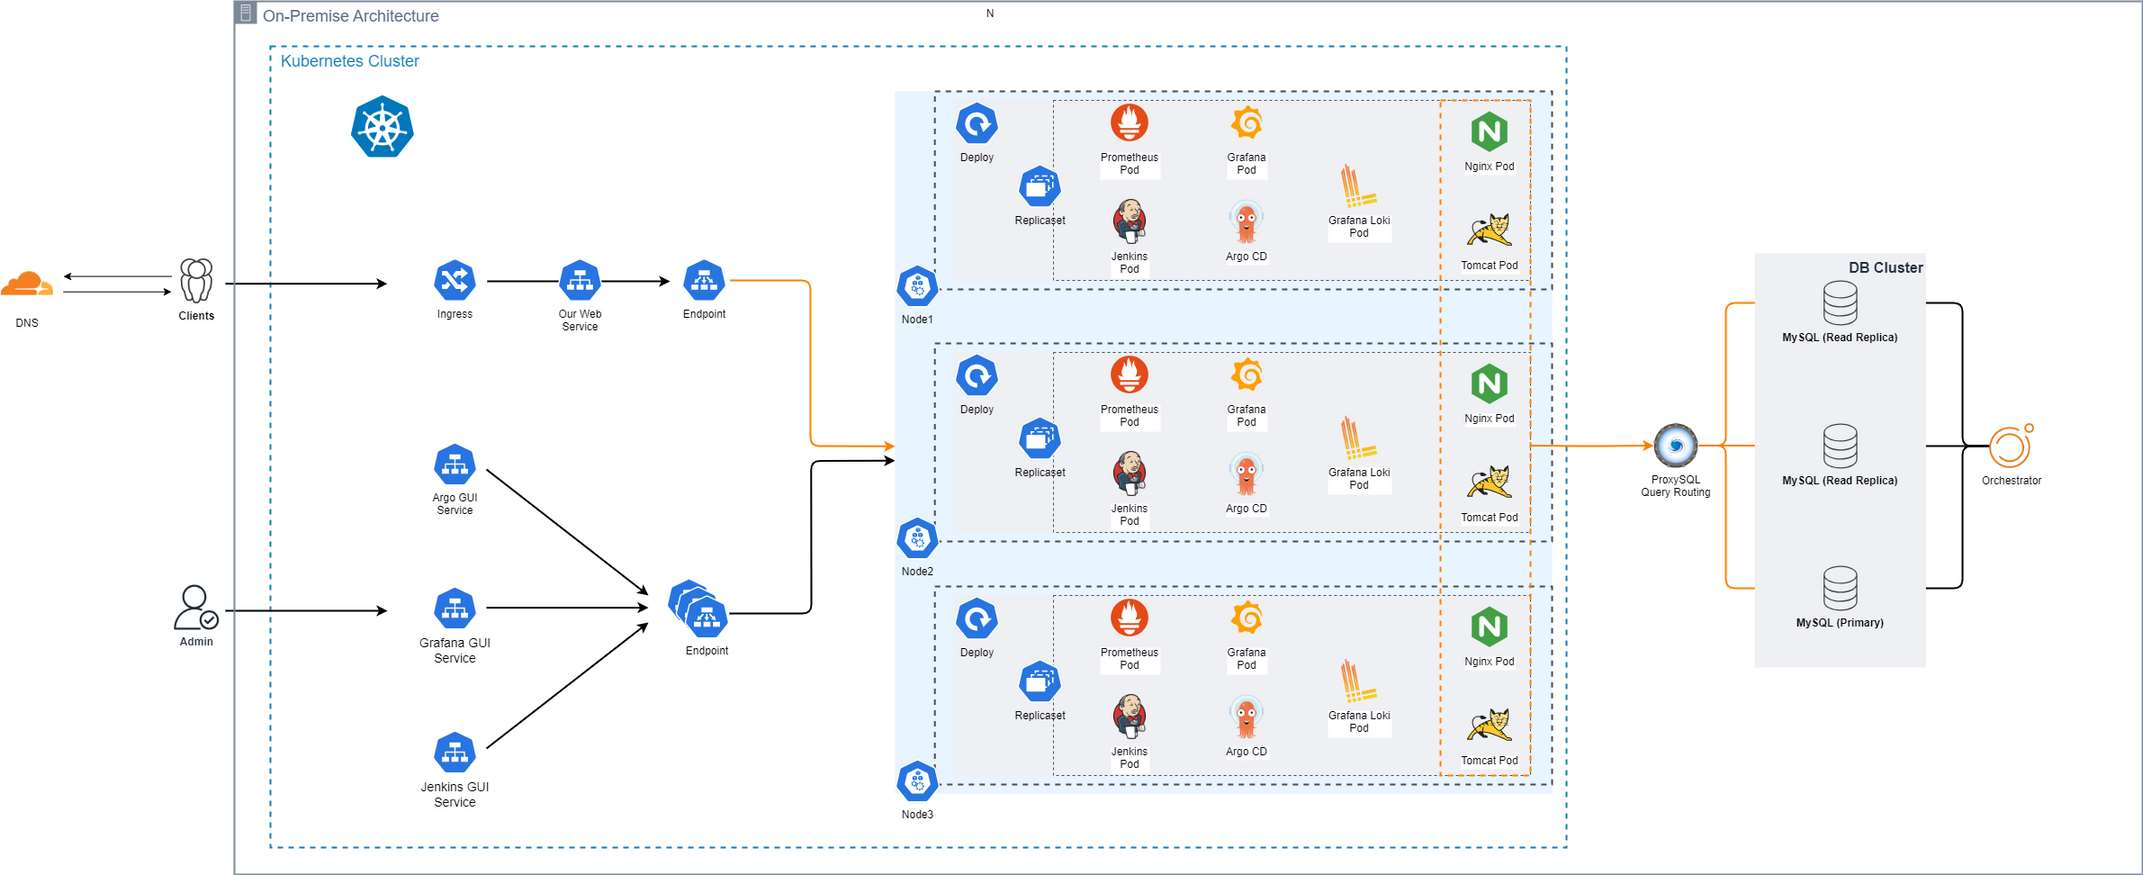Select the "ProxySQL Query Routing" label
This screenshot has width=2143, height=875.
tap(1676, 486)
